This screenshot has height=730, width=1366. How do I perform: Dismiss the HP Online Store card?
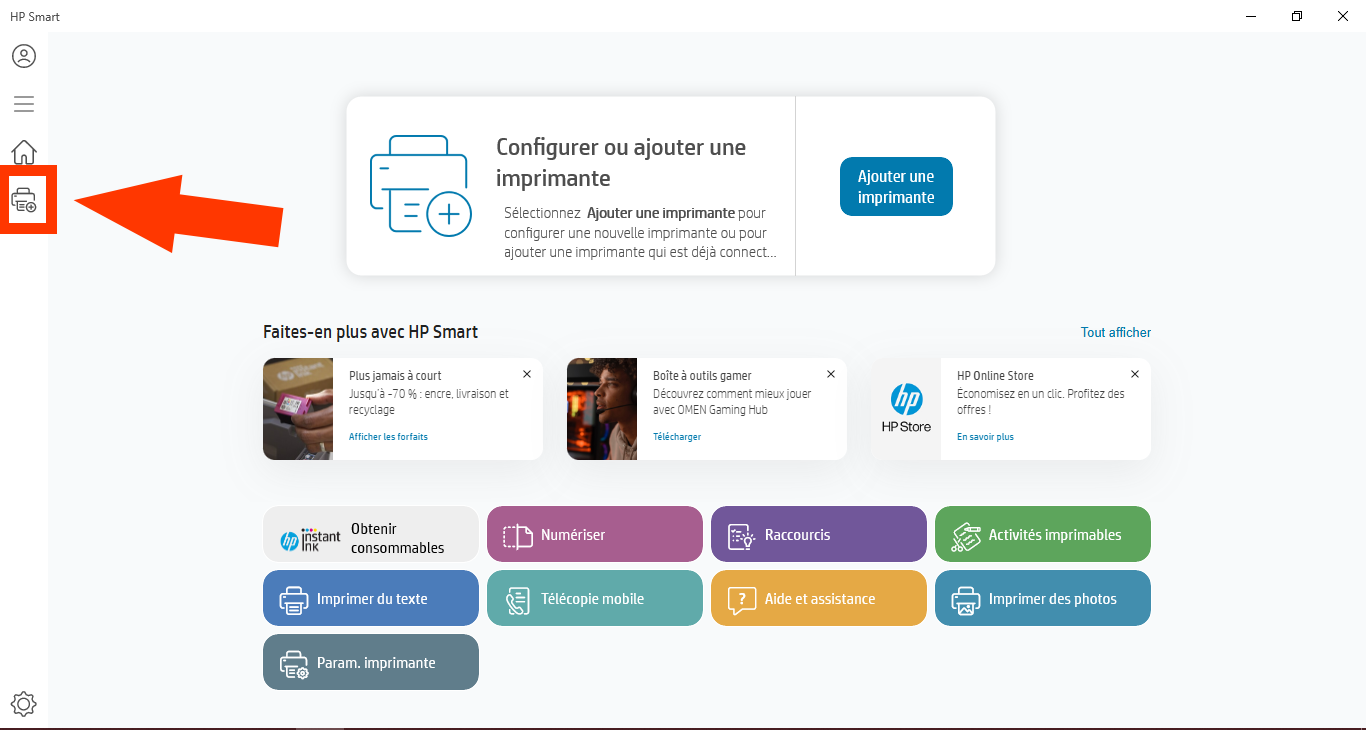pos(1135,374)
